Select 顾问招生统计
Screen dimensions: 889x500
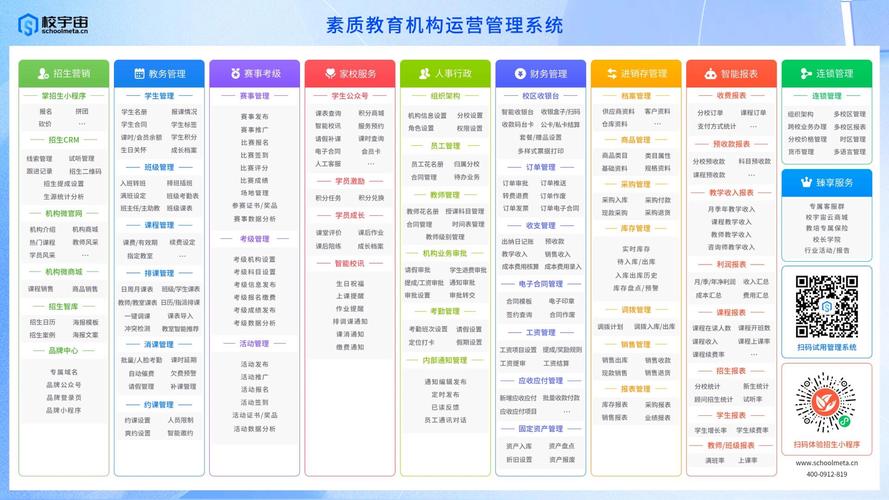pyautogui.click(x=714, y=399)
